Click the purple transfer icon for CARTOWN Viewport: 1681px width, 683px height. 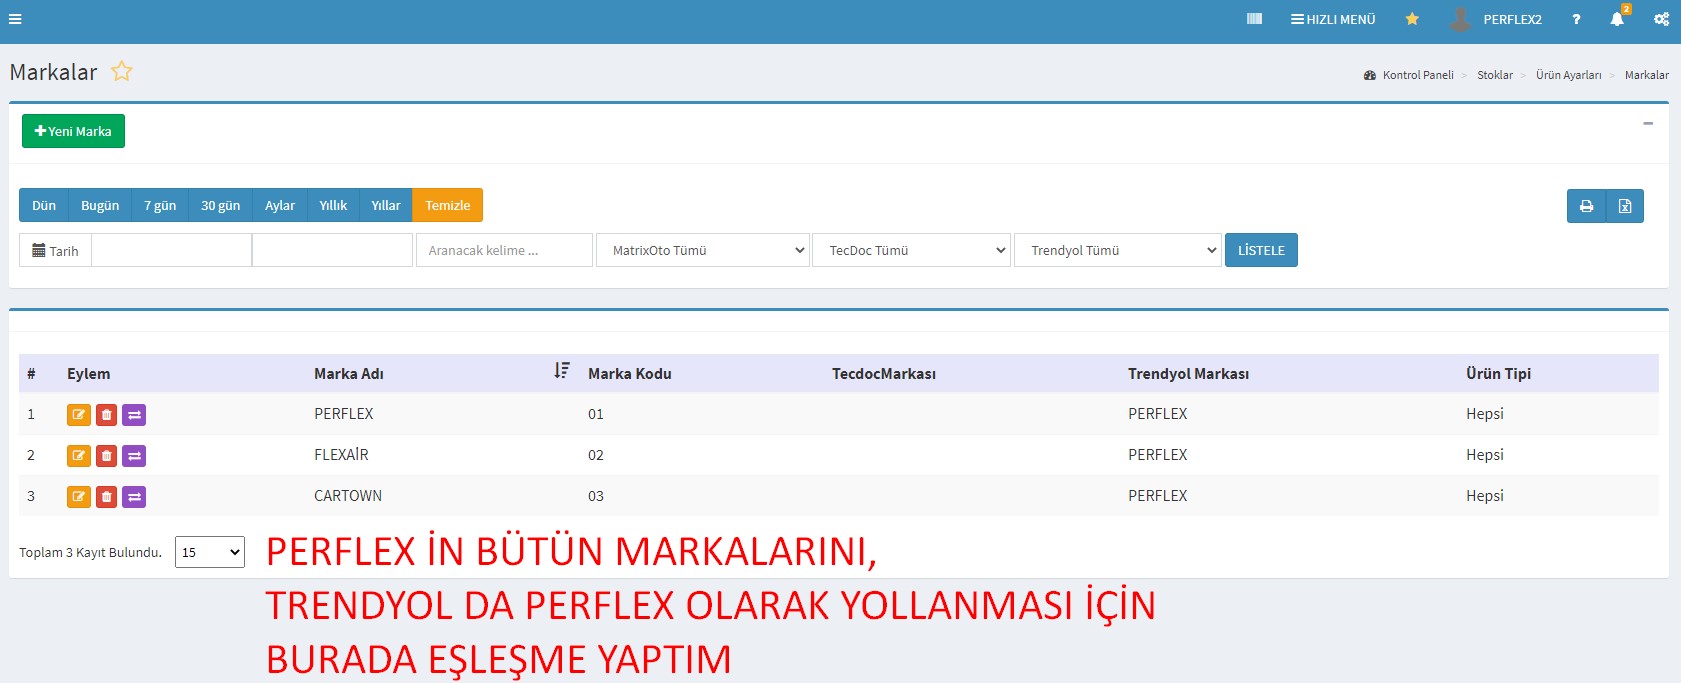(x=134, y=497)
